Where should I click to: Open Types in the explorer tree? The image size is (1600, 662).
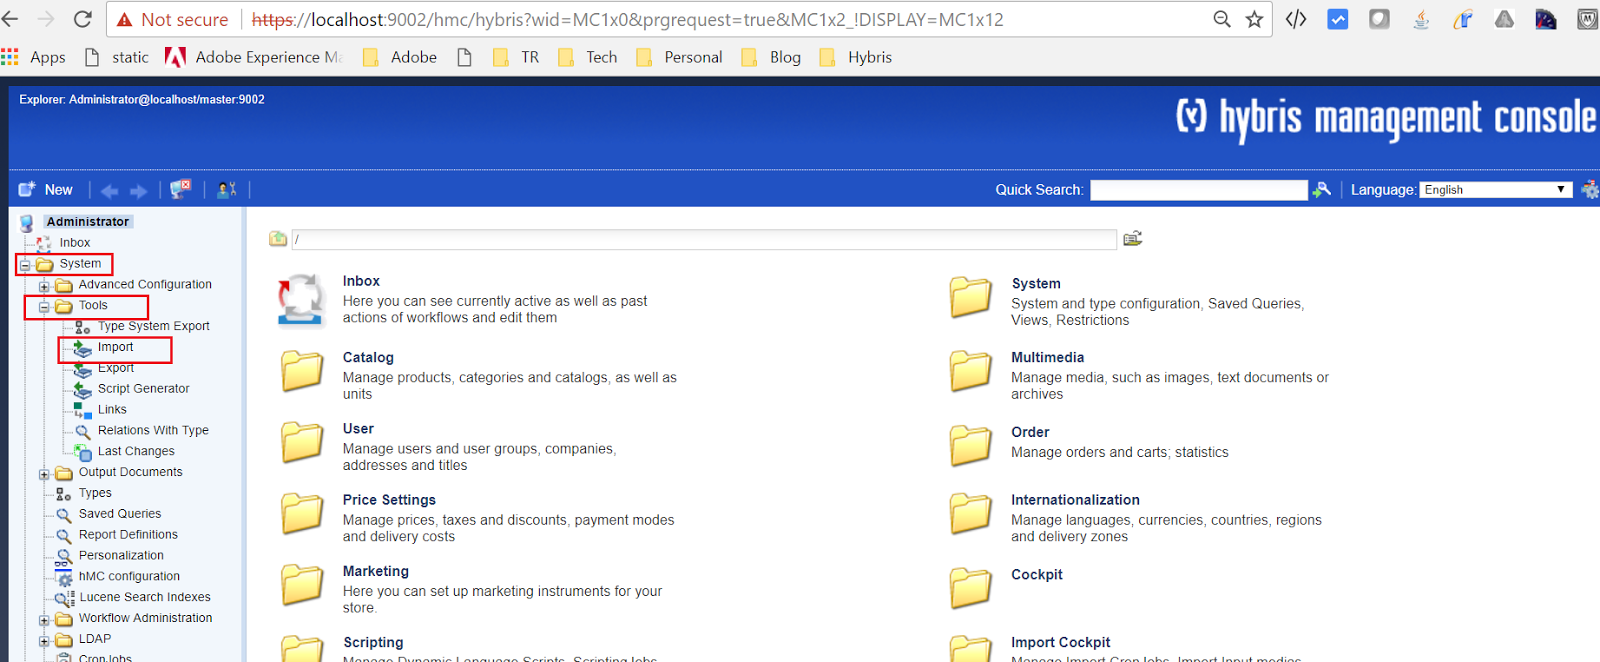pos(95,493)
